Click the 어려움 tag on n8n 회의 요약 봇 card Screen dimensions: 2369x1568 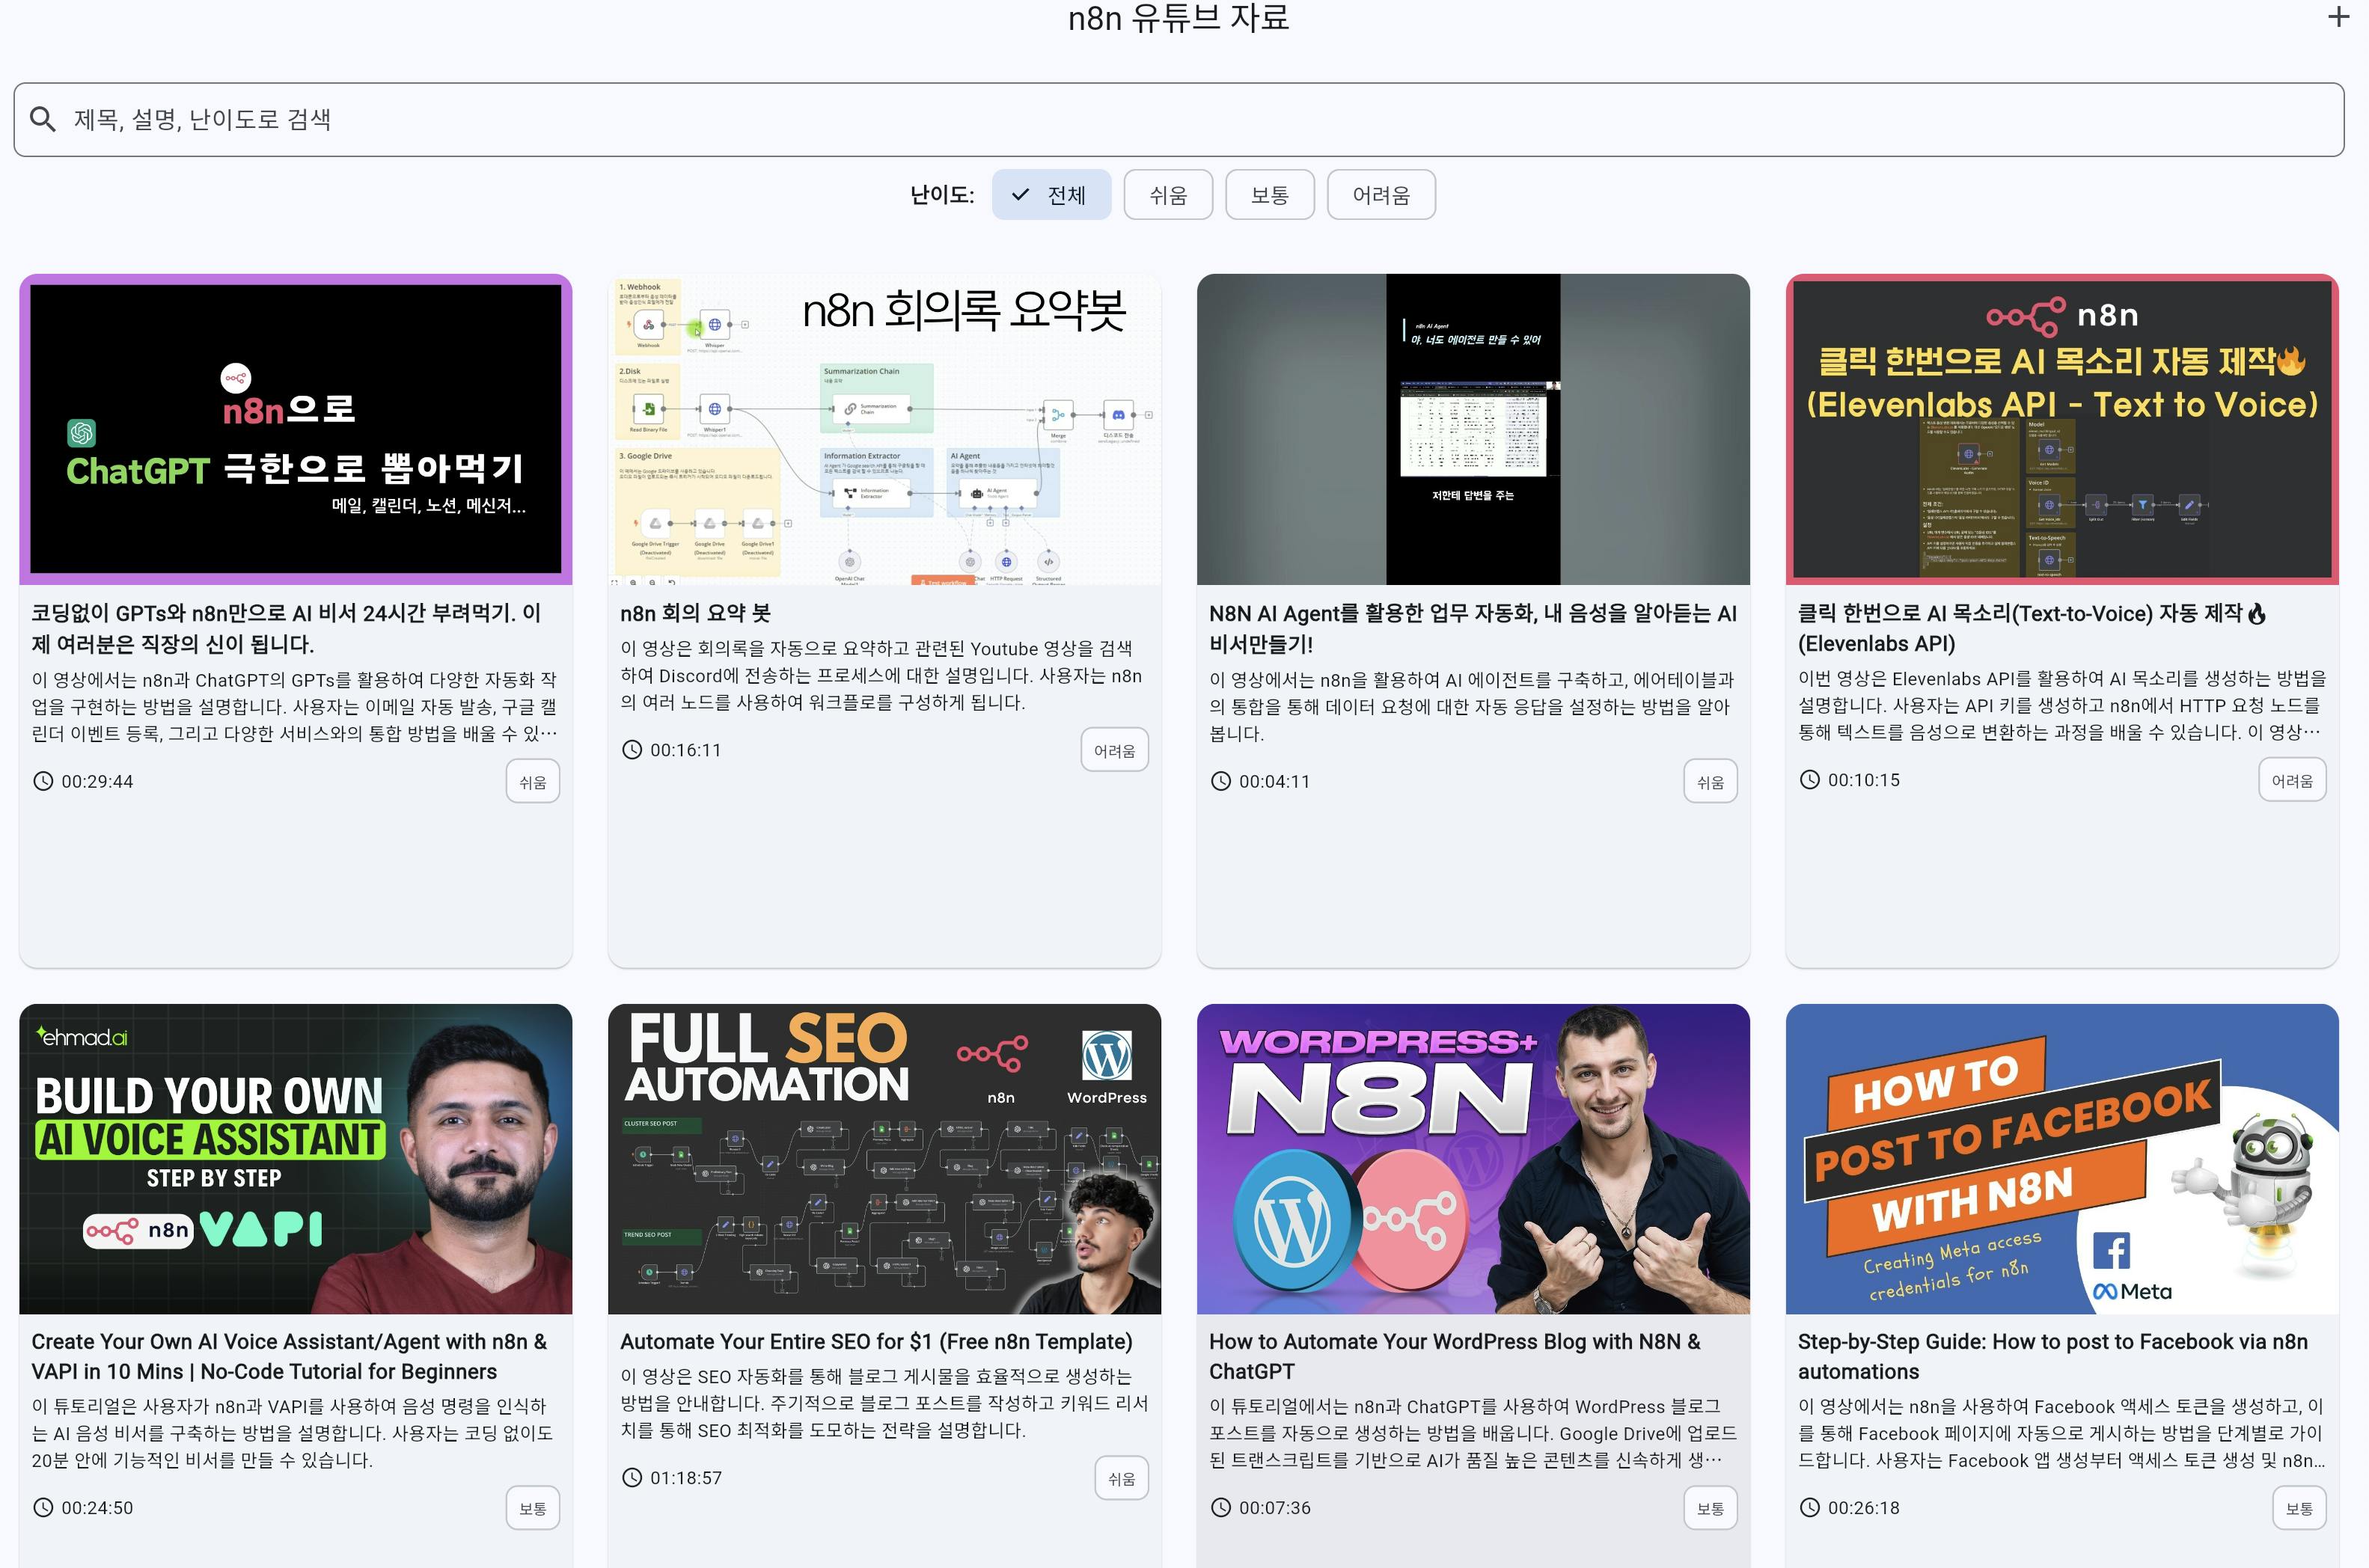click(x=1114, y=750)
